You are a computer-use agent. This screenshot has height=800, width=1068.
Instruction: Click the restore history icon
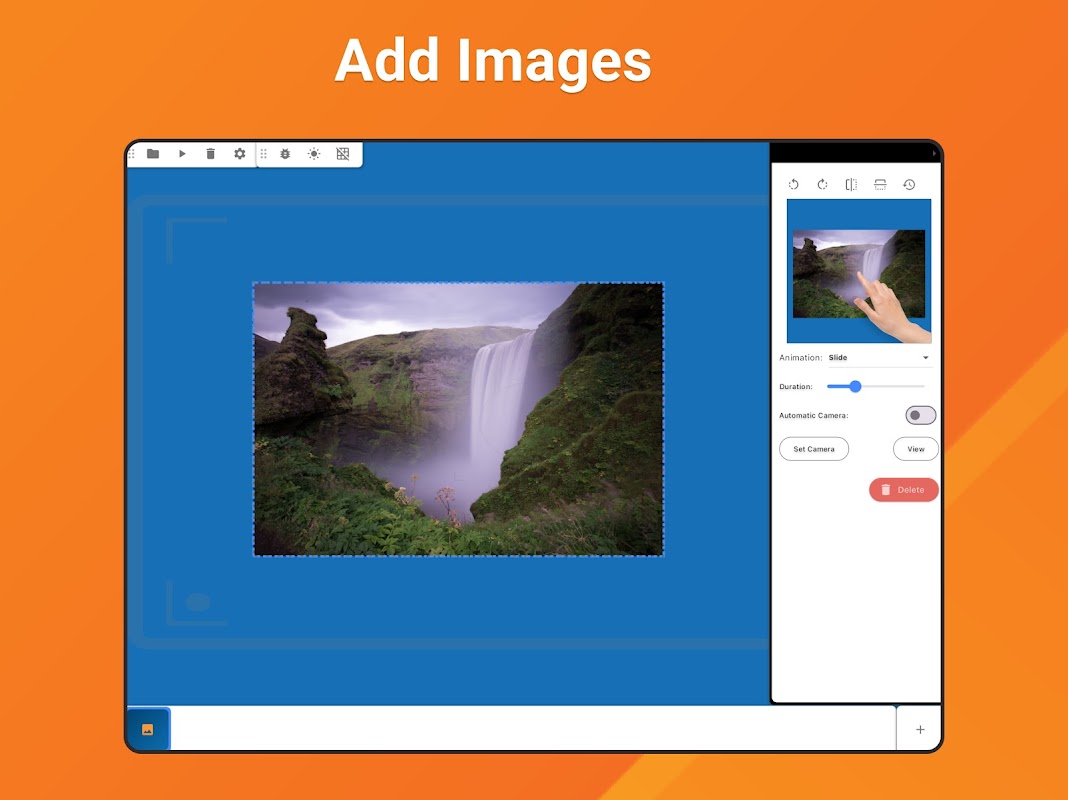909,185
